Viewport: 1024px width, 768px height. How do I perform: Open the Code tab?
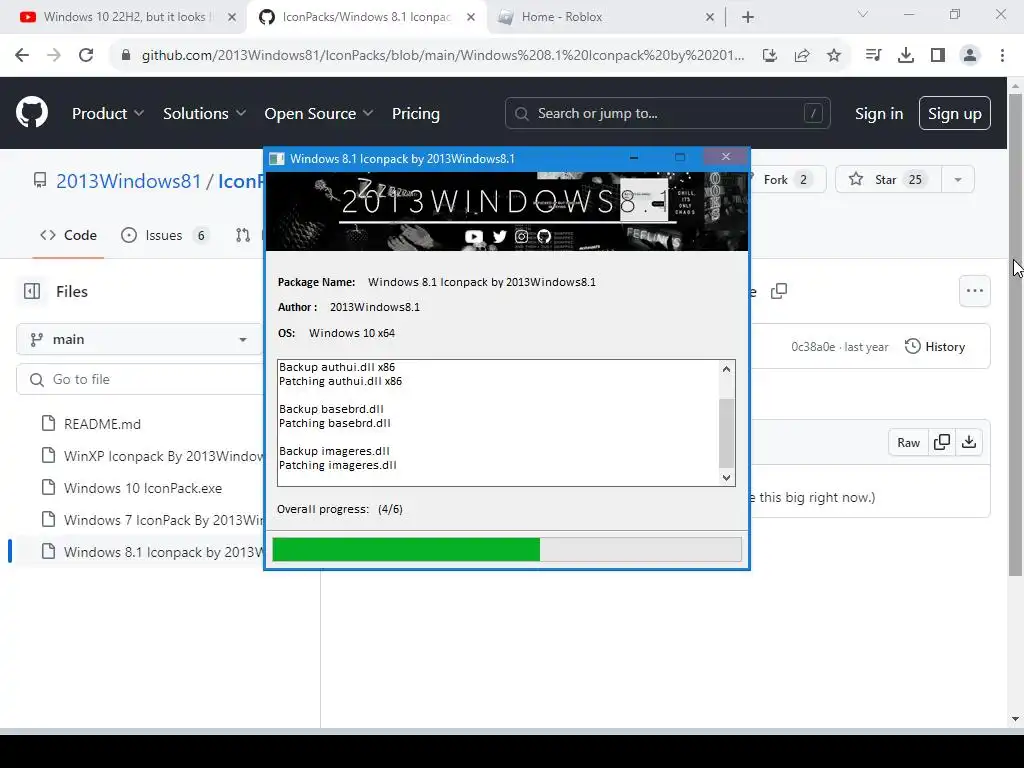pos(69,235)
